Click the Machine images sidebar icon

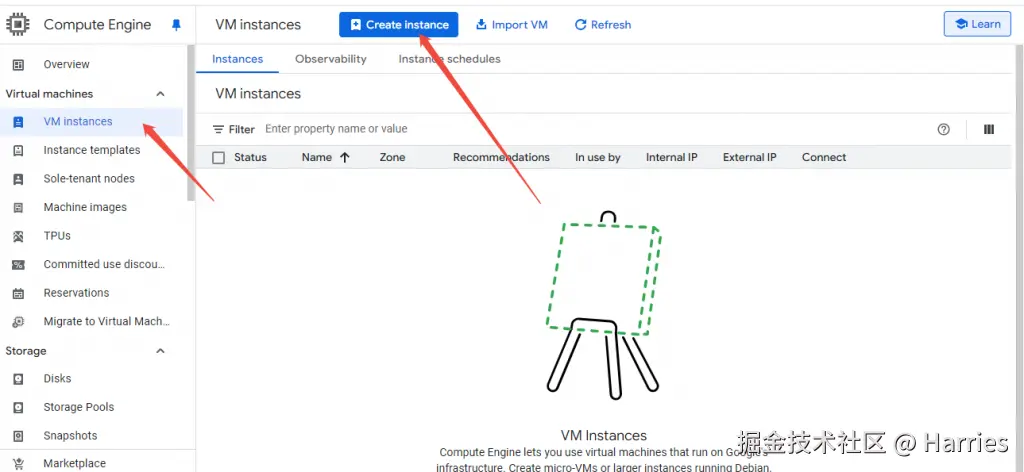18,208
